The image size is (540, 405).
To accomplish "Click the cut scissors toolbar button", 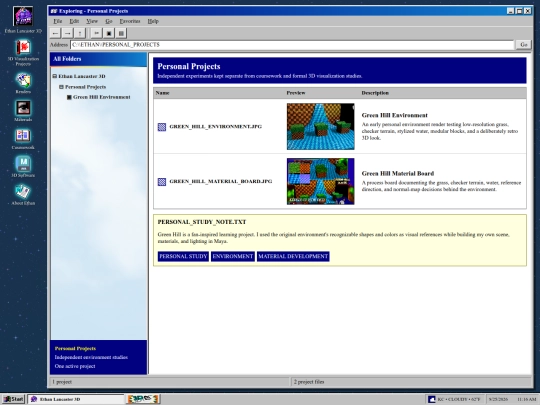I will (x=97, y=33).
